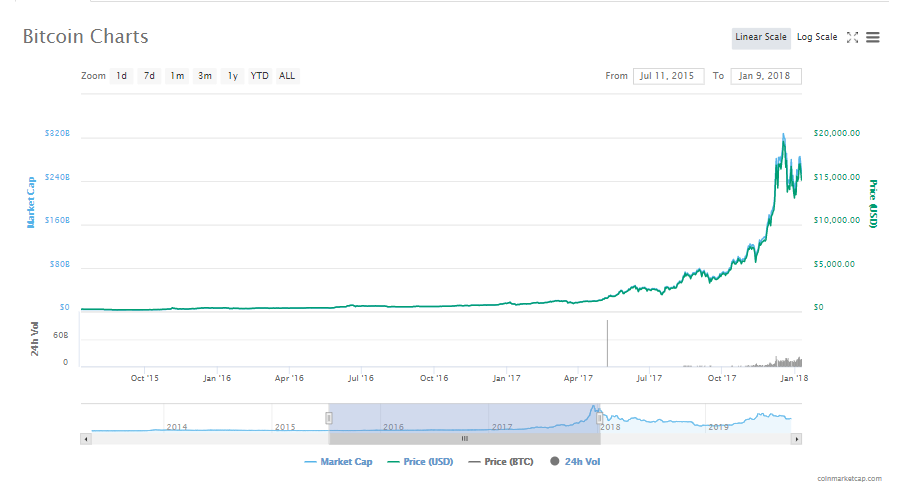Toggle the Price (BTC) series in legend
Image resolution: width=904 pixels, height=493 pixels.
tap(501, 462)
